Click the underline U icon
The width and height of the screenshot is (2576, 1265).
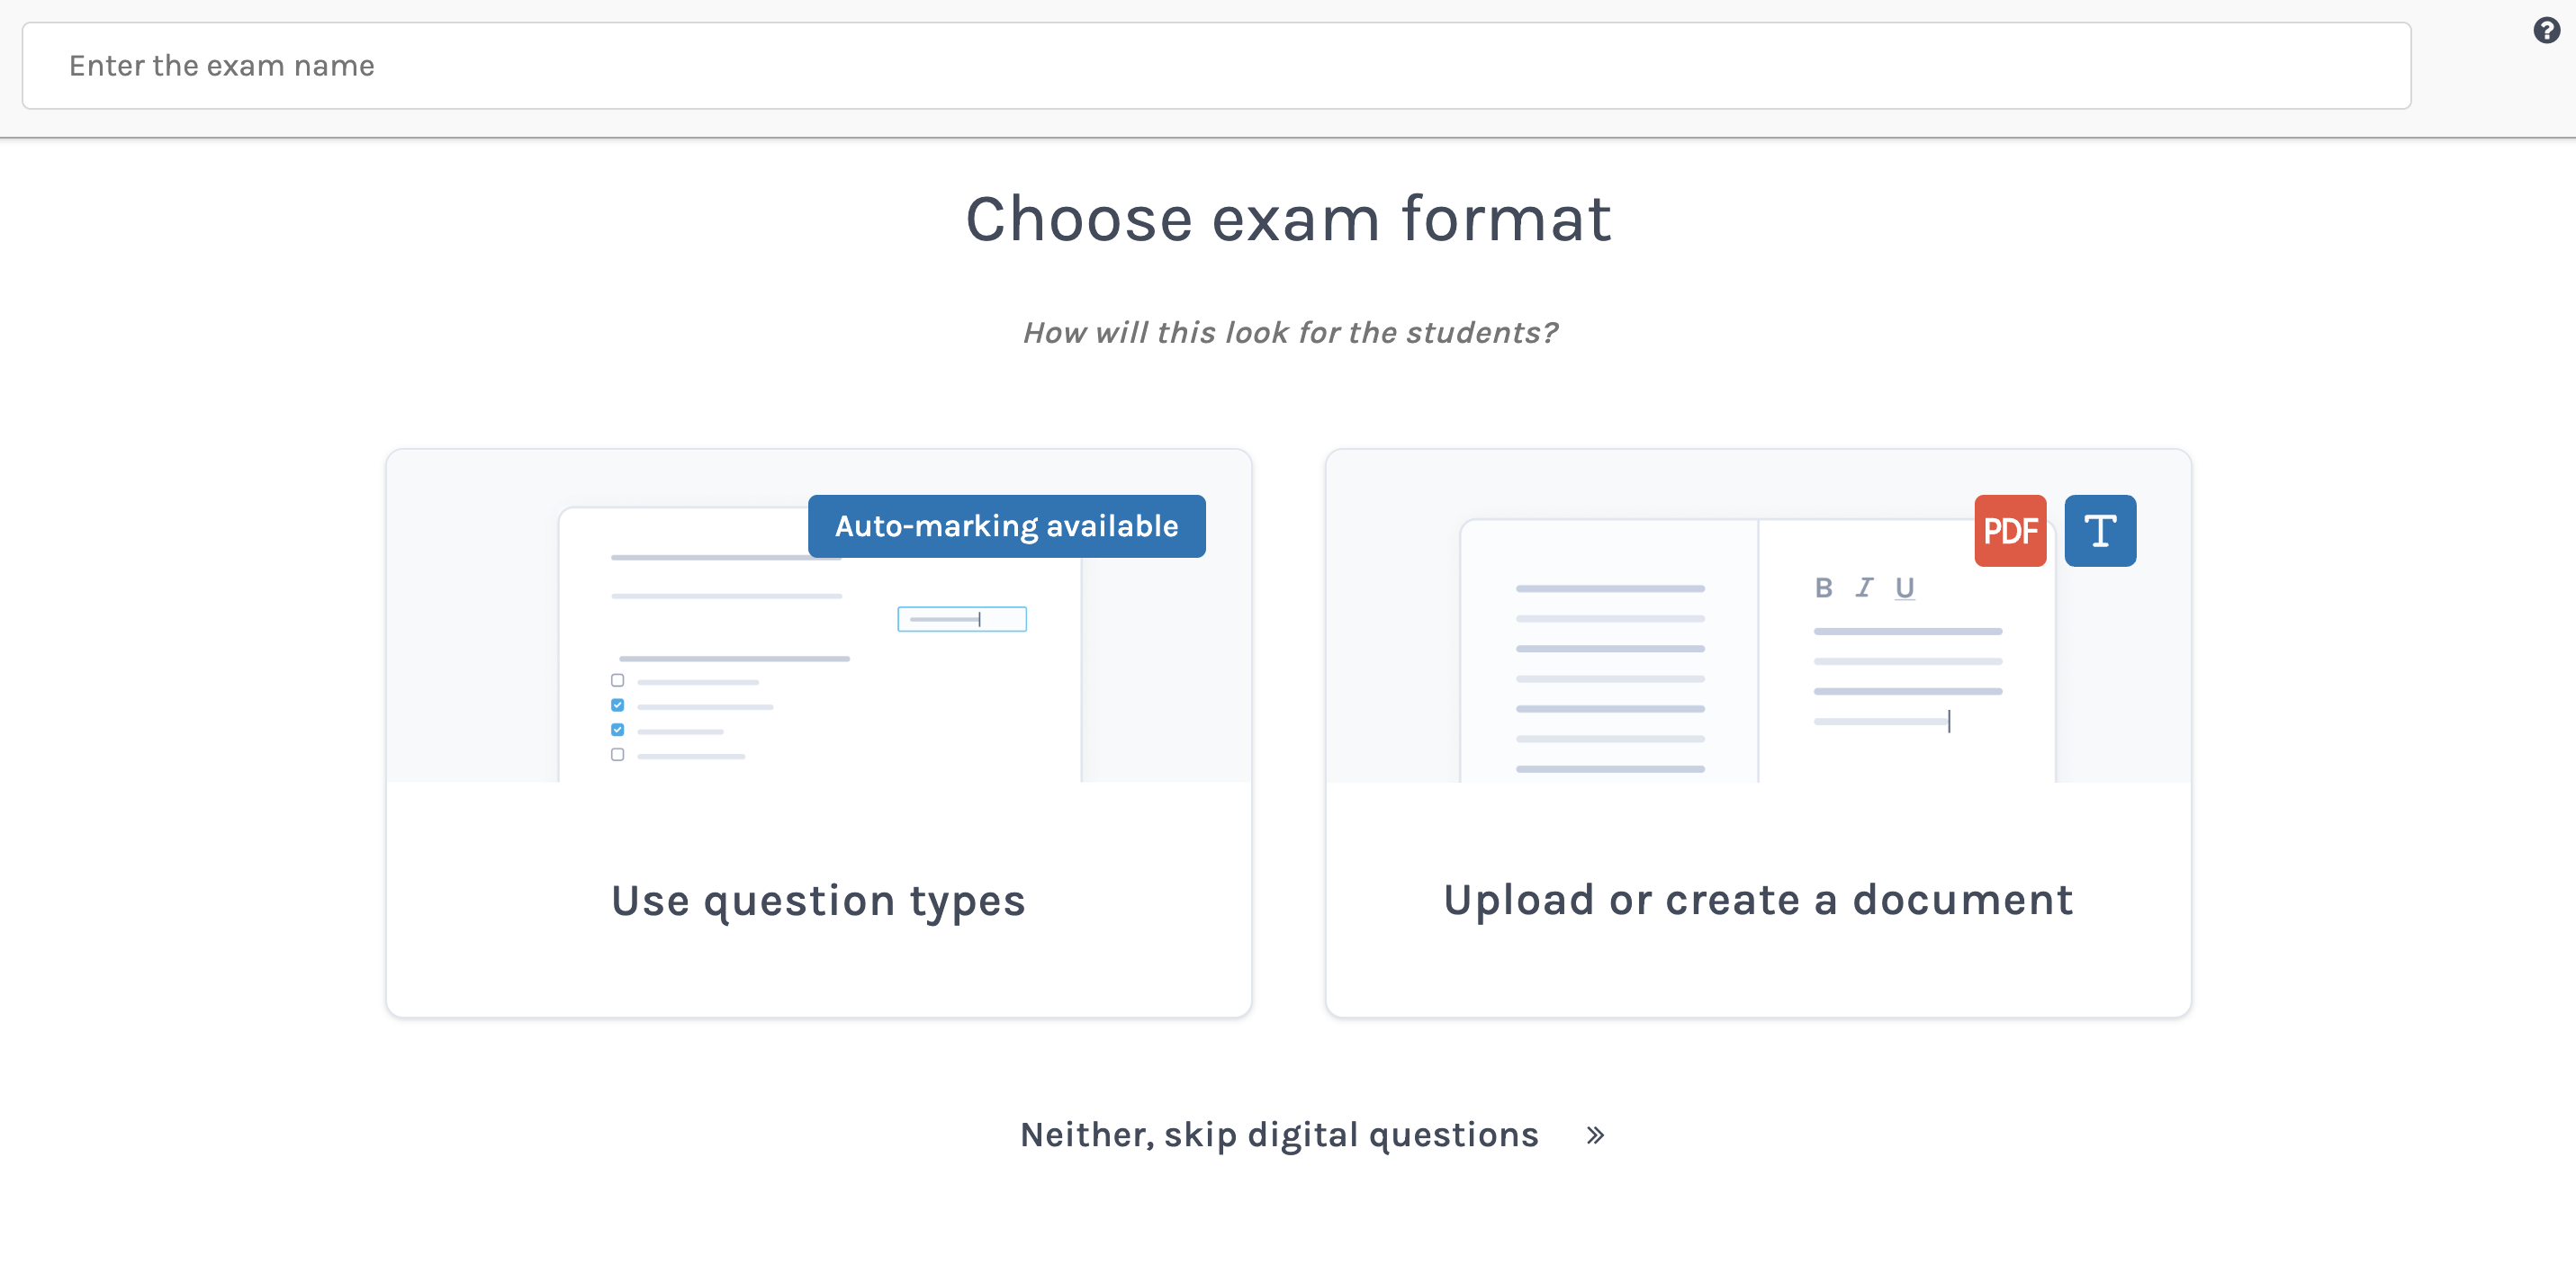[1904, 588]
